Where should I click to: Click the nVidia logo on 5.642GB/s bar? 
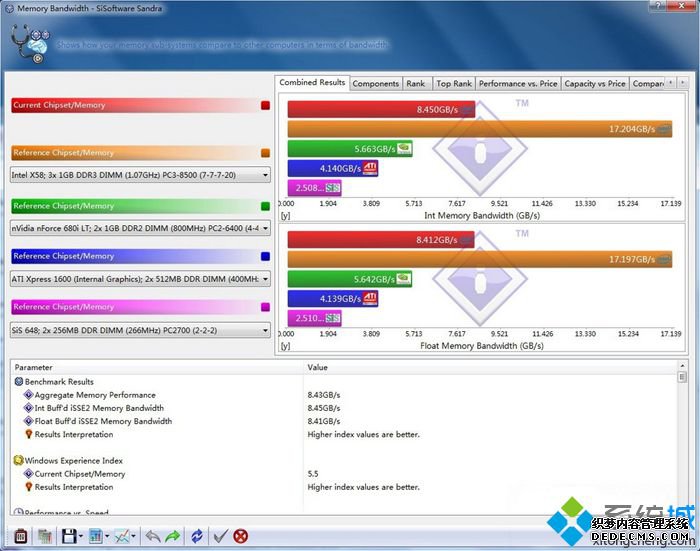[x=404, y=279]
